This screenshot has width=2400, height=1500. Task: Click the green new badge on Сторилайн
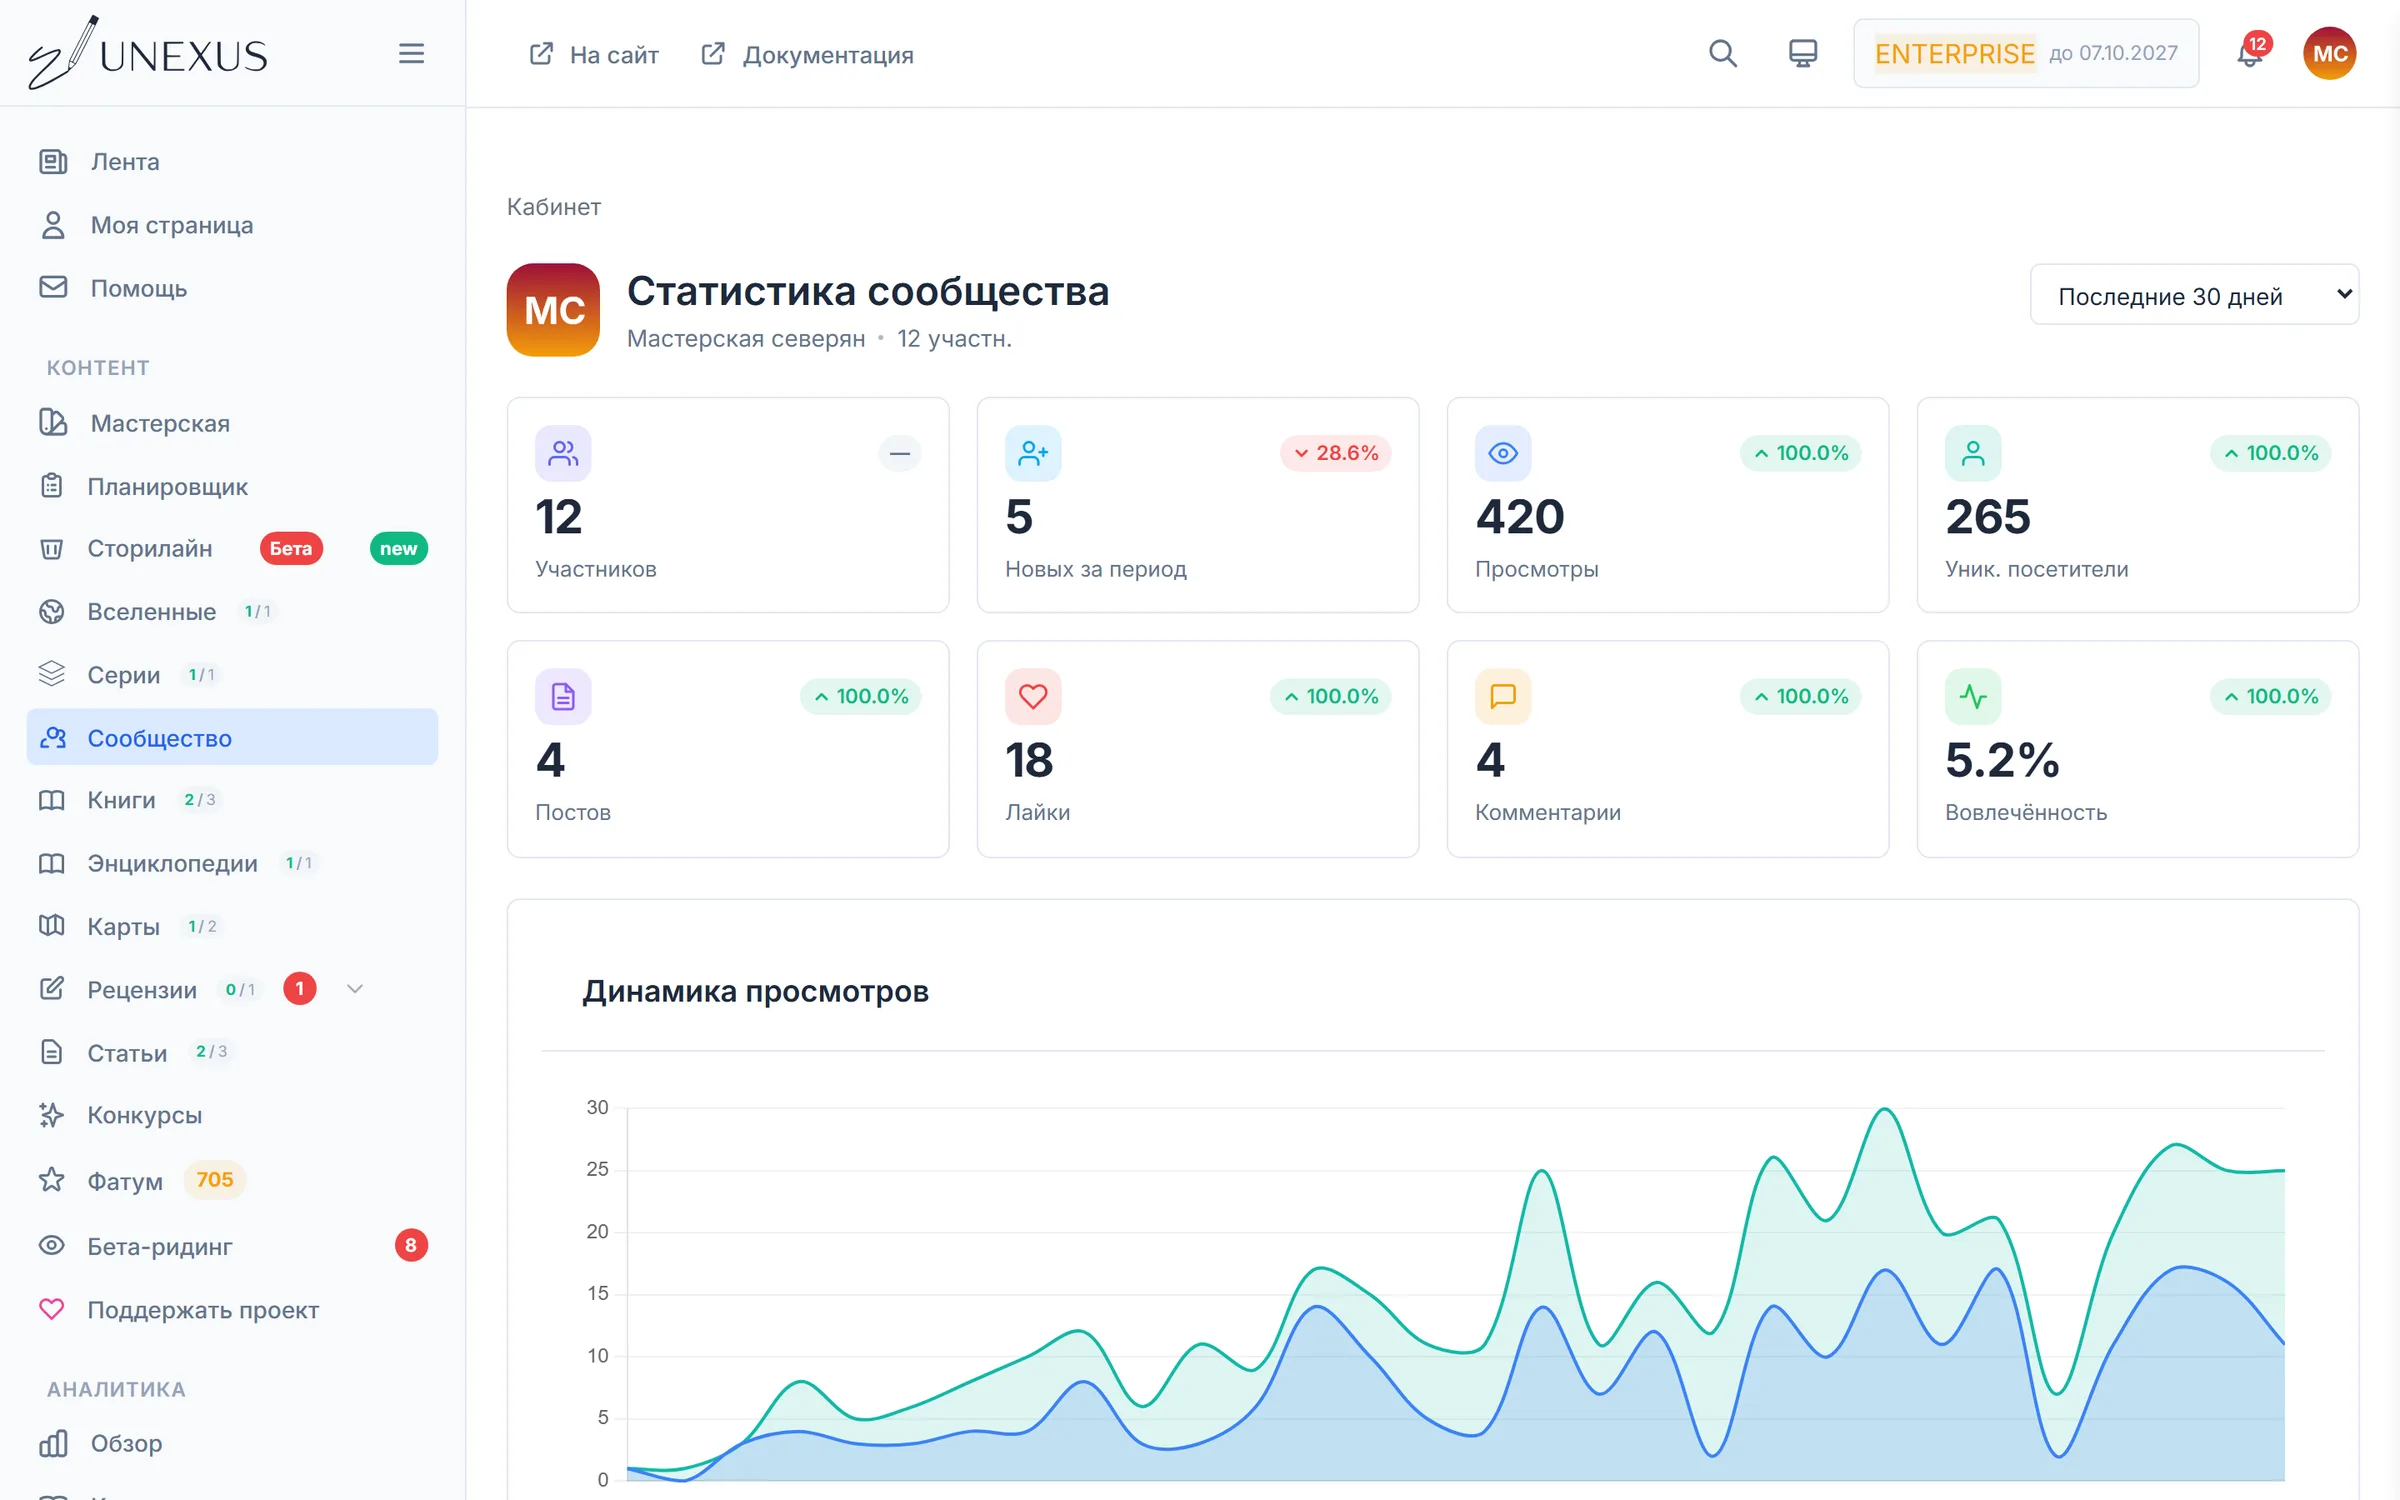(x=398, y=548)
